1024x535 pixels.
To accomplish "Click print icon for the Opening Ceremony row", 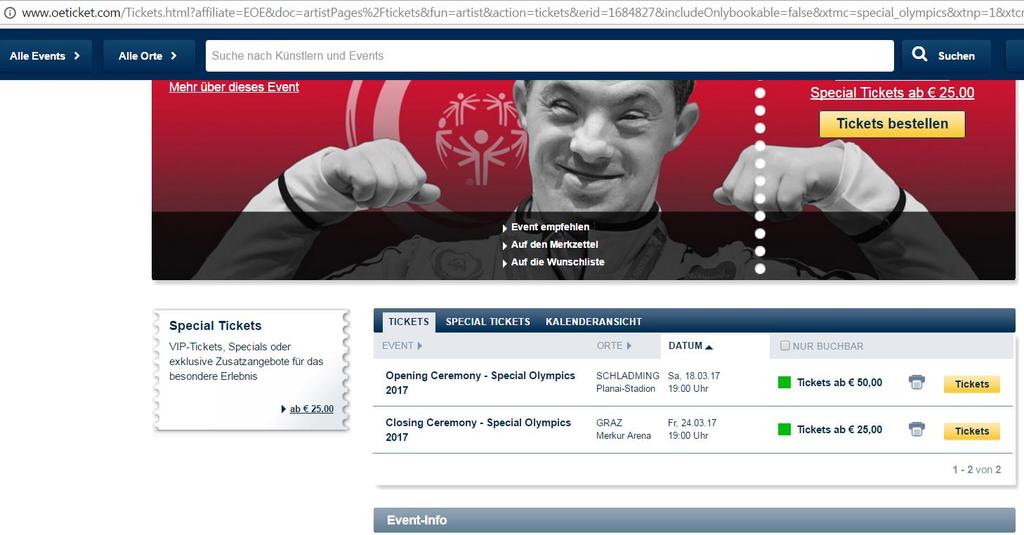I will (x=917, y=382).
